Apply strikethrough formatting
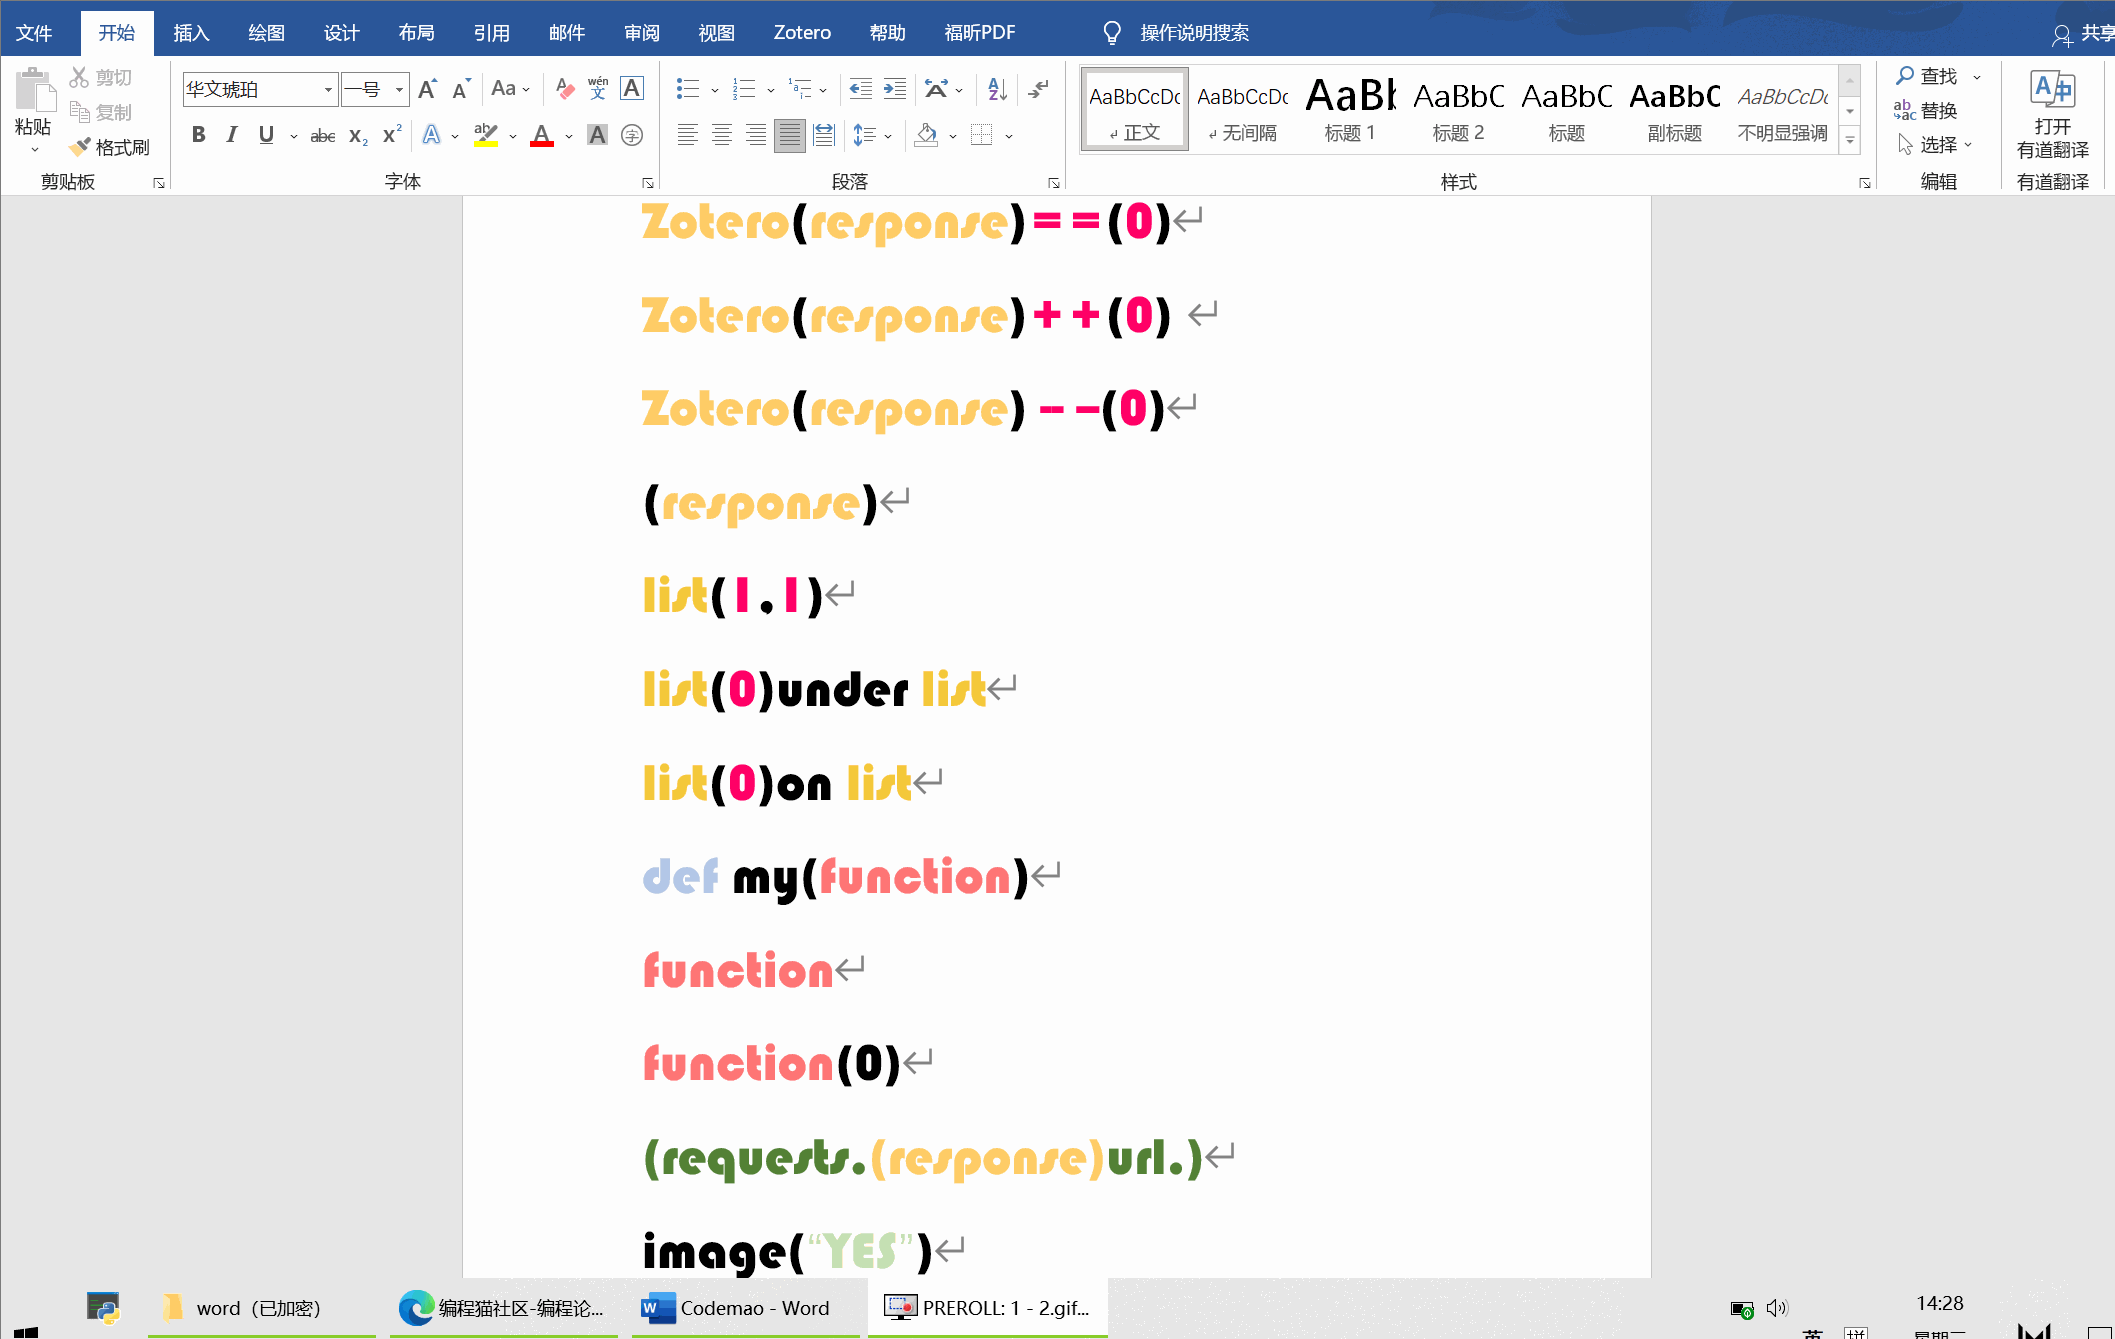This screenshot has height=1339, width=2115. tap(322, 135)
